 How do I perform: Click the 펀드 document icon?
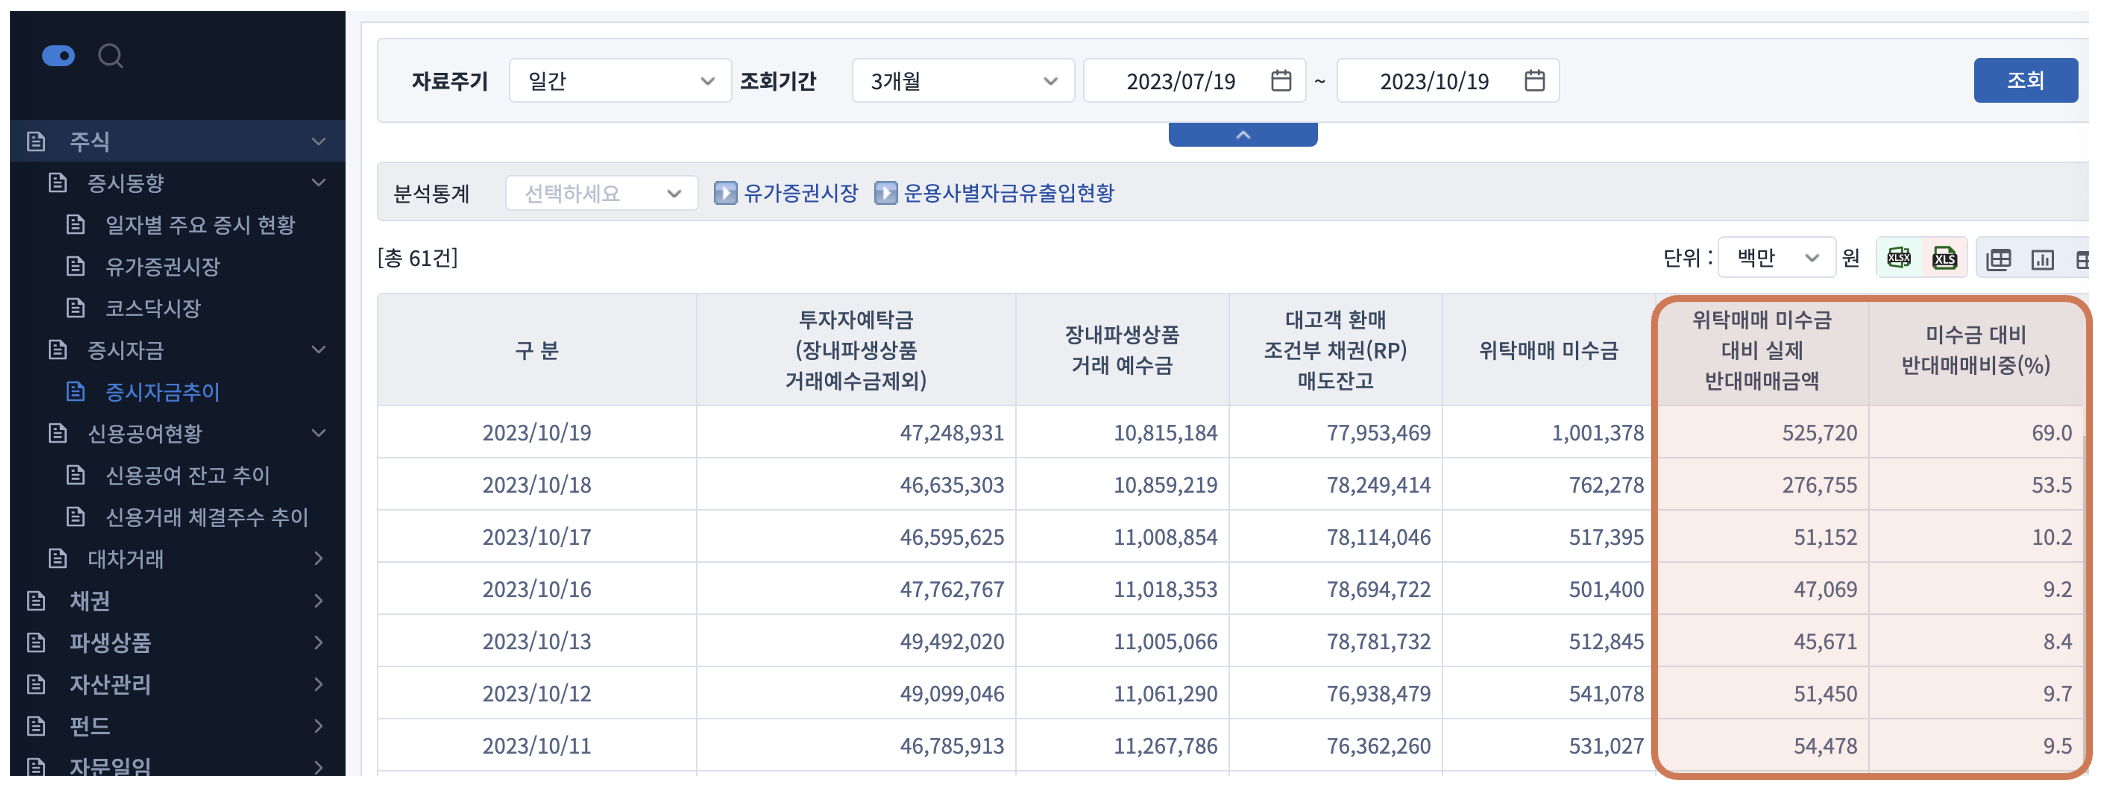[x=37, y=726]
